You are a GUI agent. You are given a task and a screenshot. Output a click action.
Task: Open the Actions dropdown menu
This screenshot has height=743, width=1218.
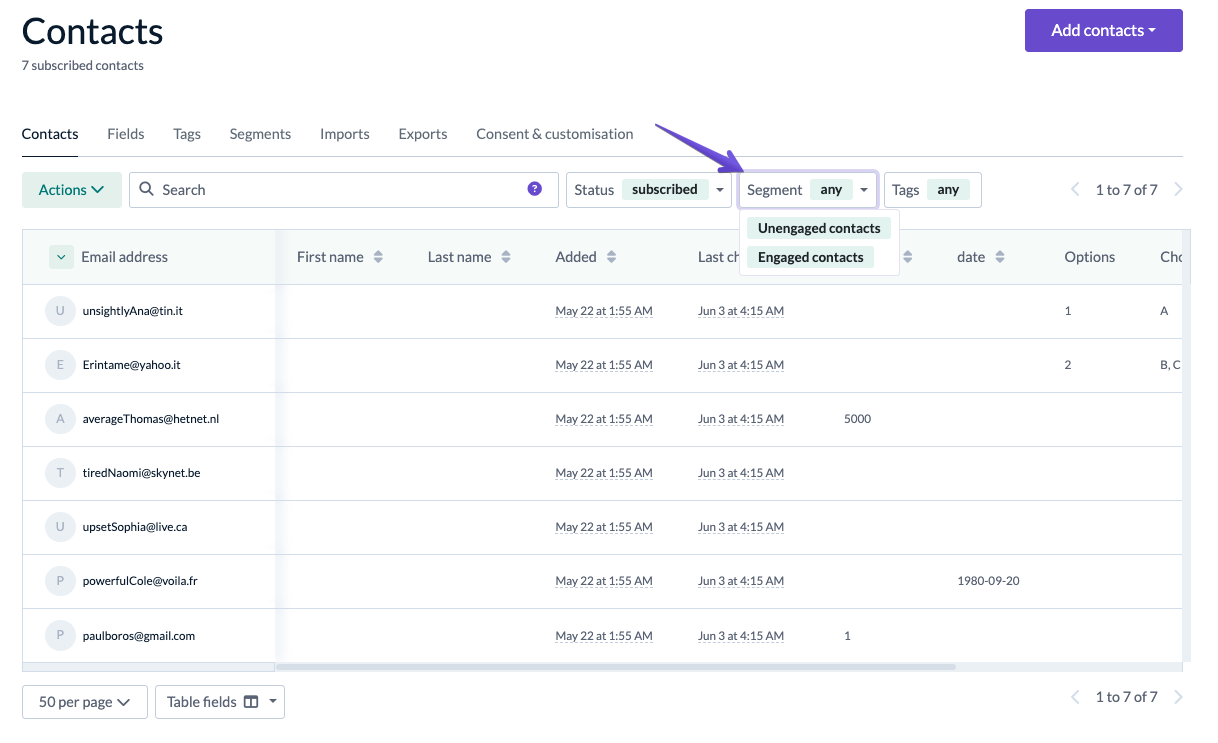(72, 190)
